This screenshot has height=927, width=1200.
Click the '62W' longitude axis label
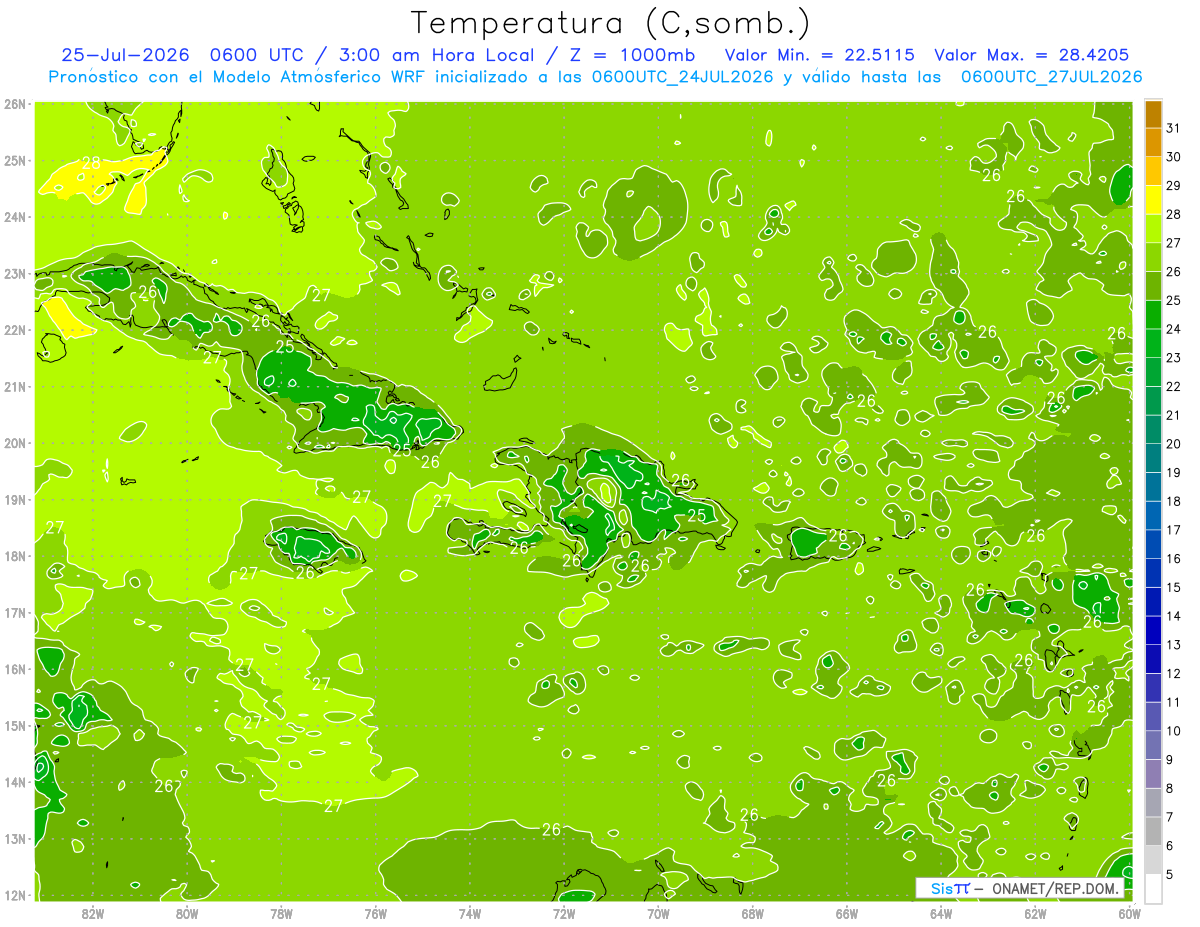(1035, 914)
